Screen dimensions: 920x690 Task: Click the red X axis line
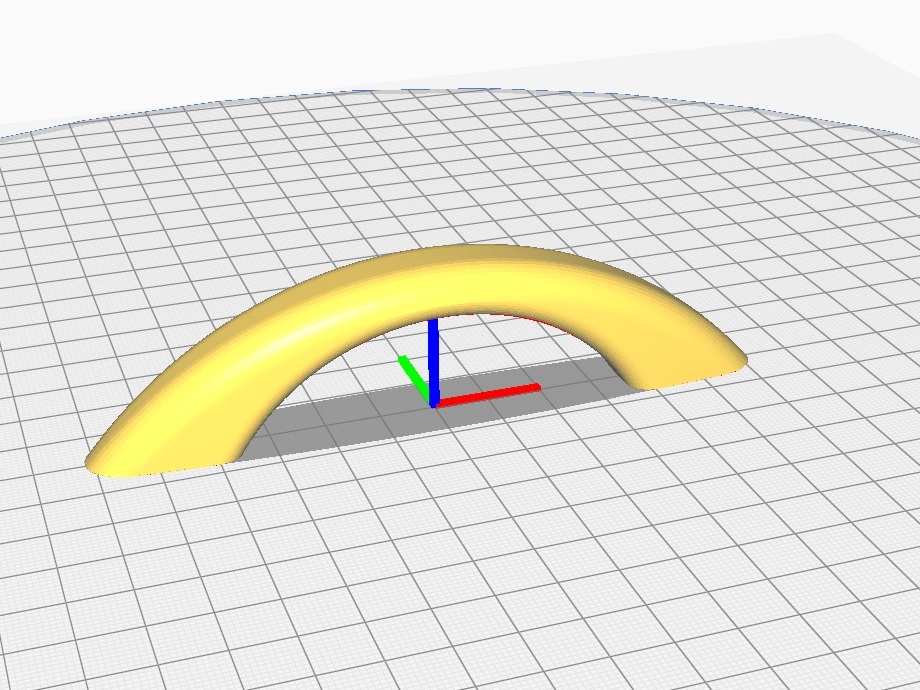(488, 394)
